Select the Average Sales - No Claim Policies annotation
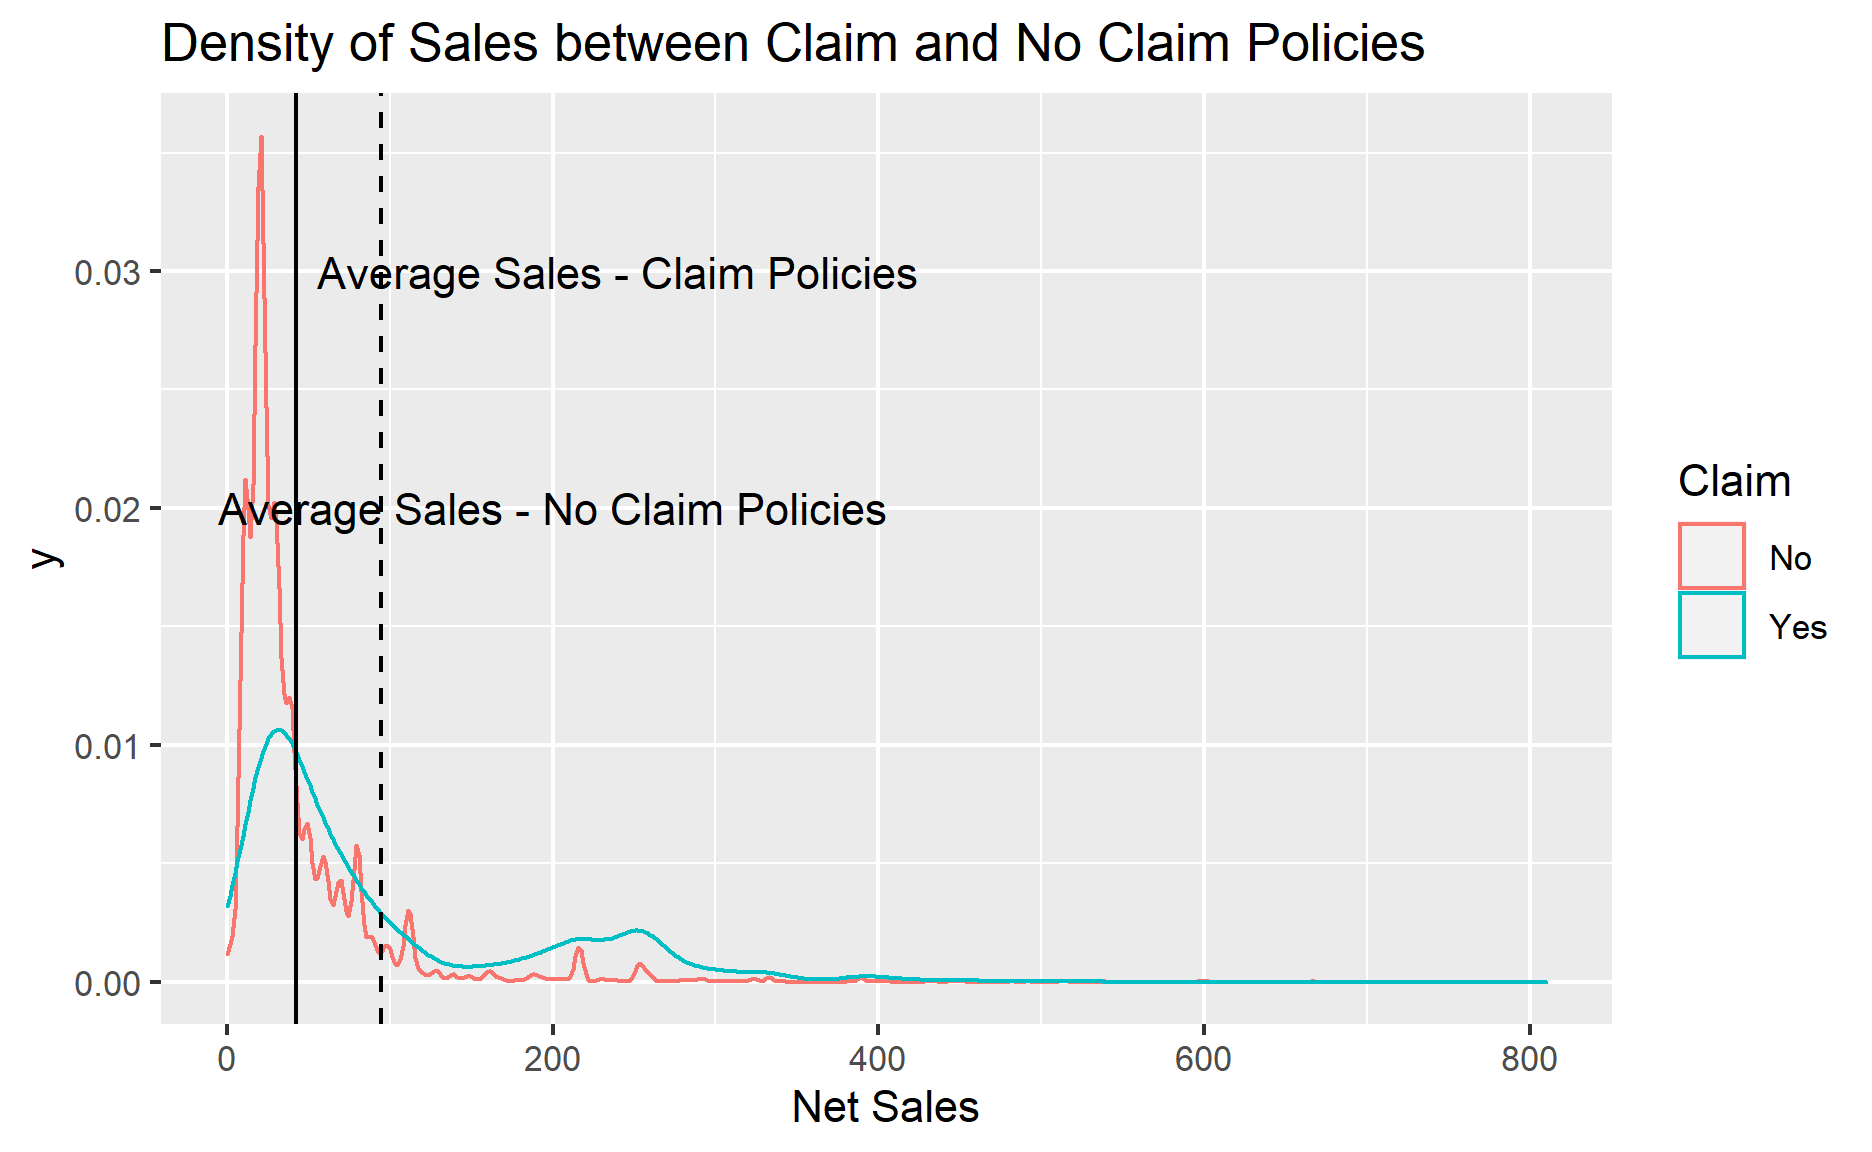The height and width of the screenshot is (1152, 1872). [552, 511]
